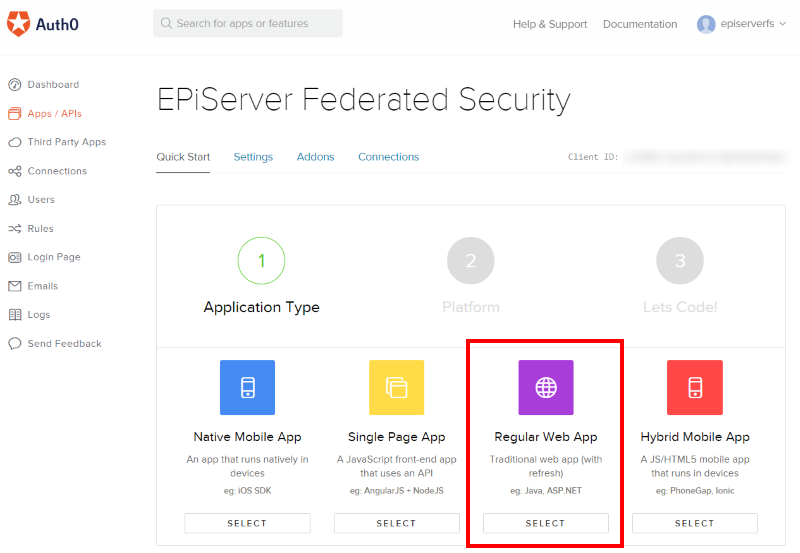Viewport: 800px width, 553px height.
Task: Click the Emails envelope icon
Action: tap(15, 286)
